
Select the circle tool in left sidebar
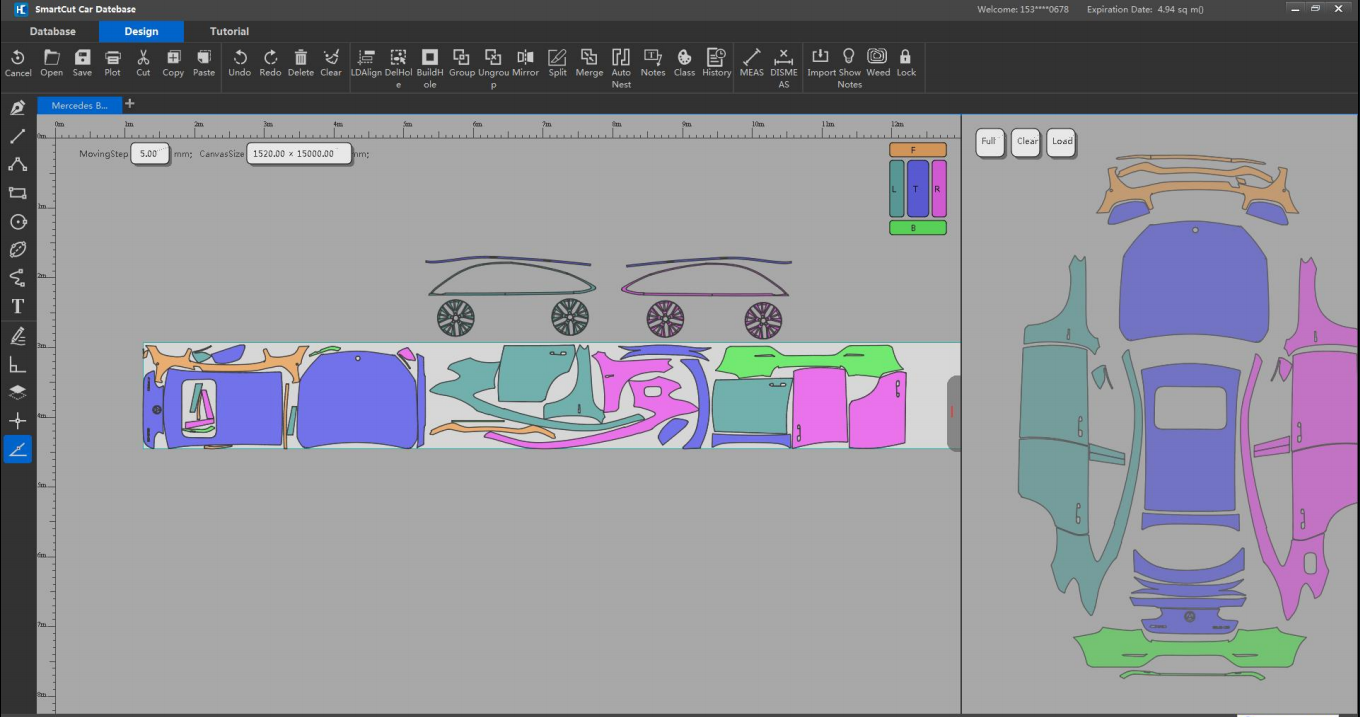coord(17,221)
